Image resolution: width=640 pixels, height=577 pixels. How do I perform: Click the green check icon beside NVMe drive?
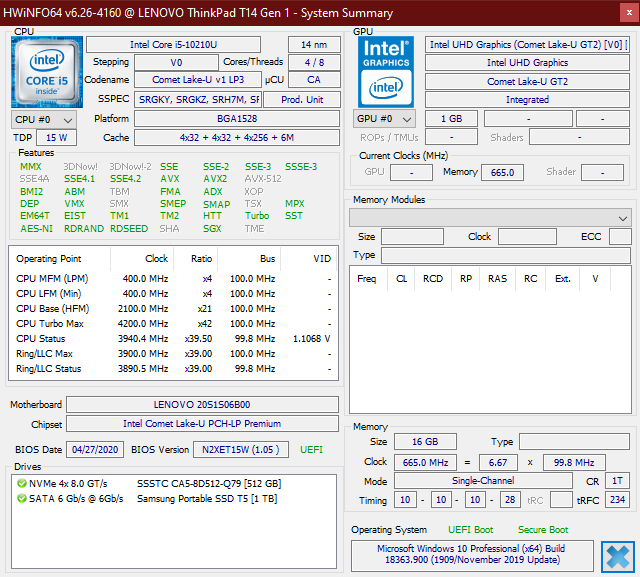(21, 483)
